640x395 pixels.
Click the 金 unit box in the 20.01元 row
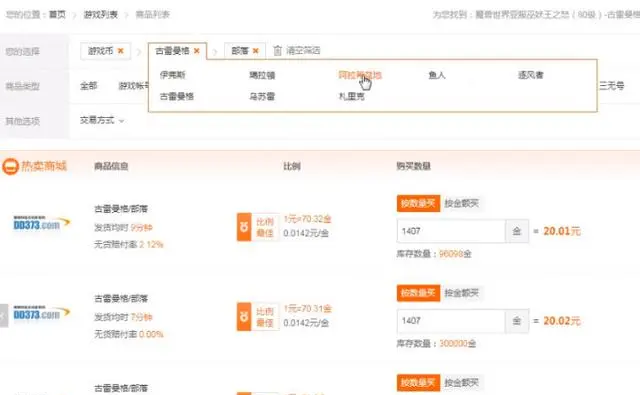click(x=517, y=231)
